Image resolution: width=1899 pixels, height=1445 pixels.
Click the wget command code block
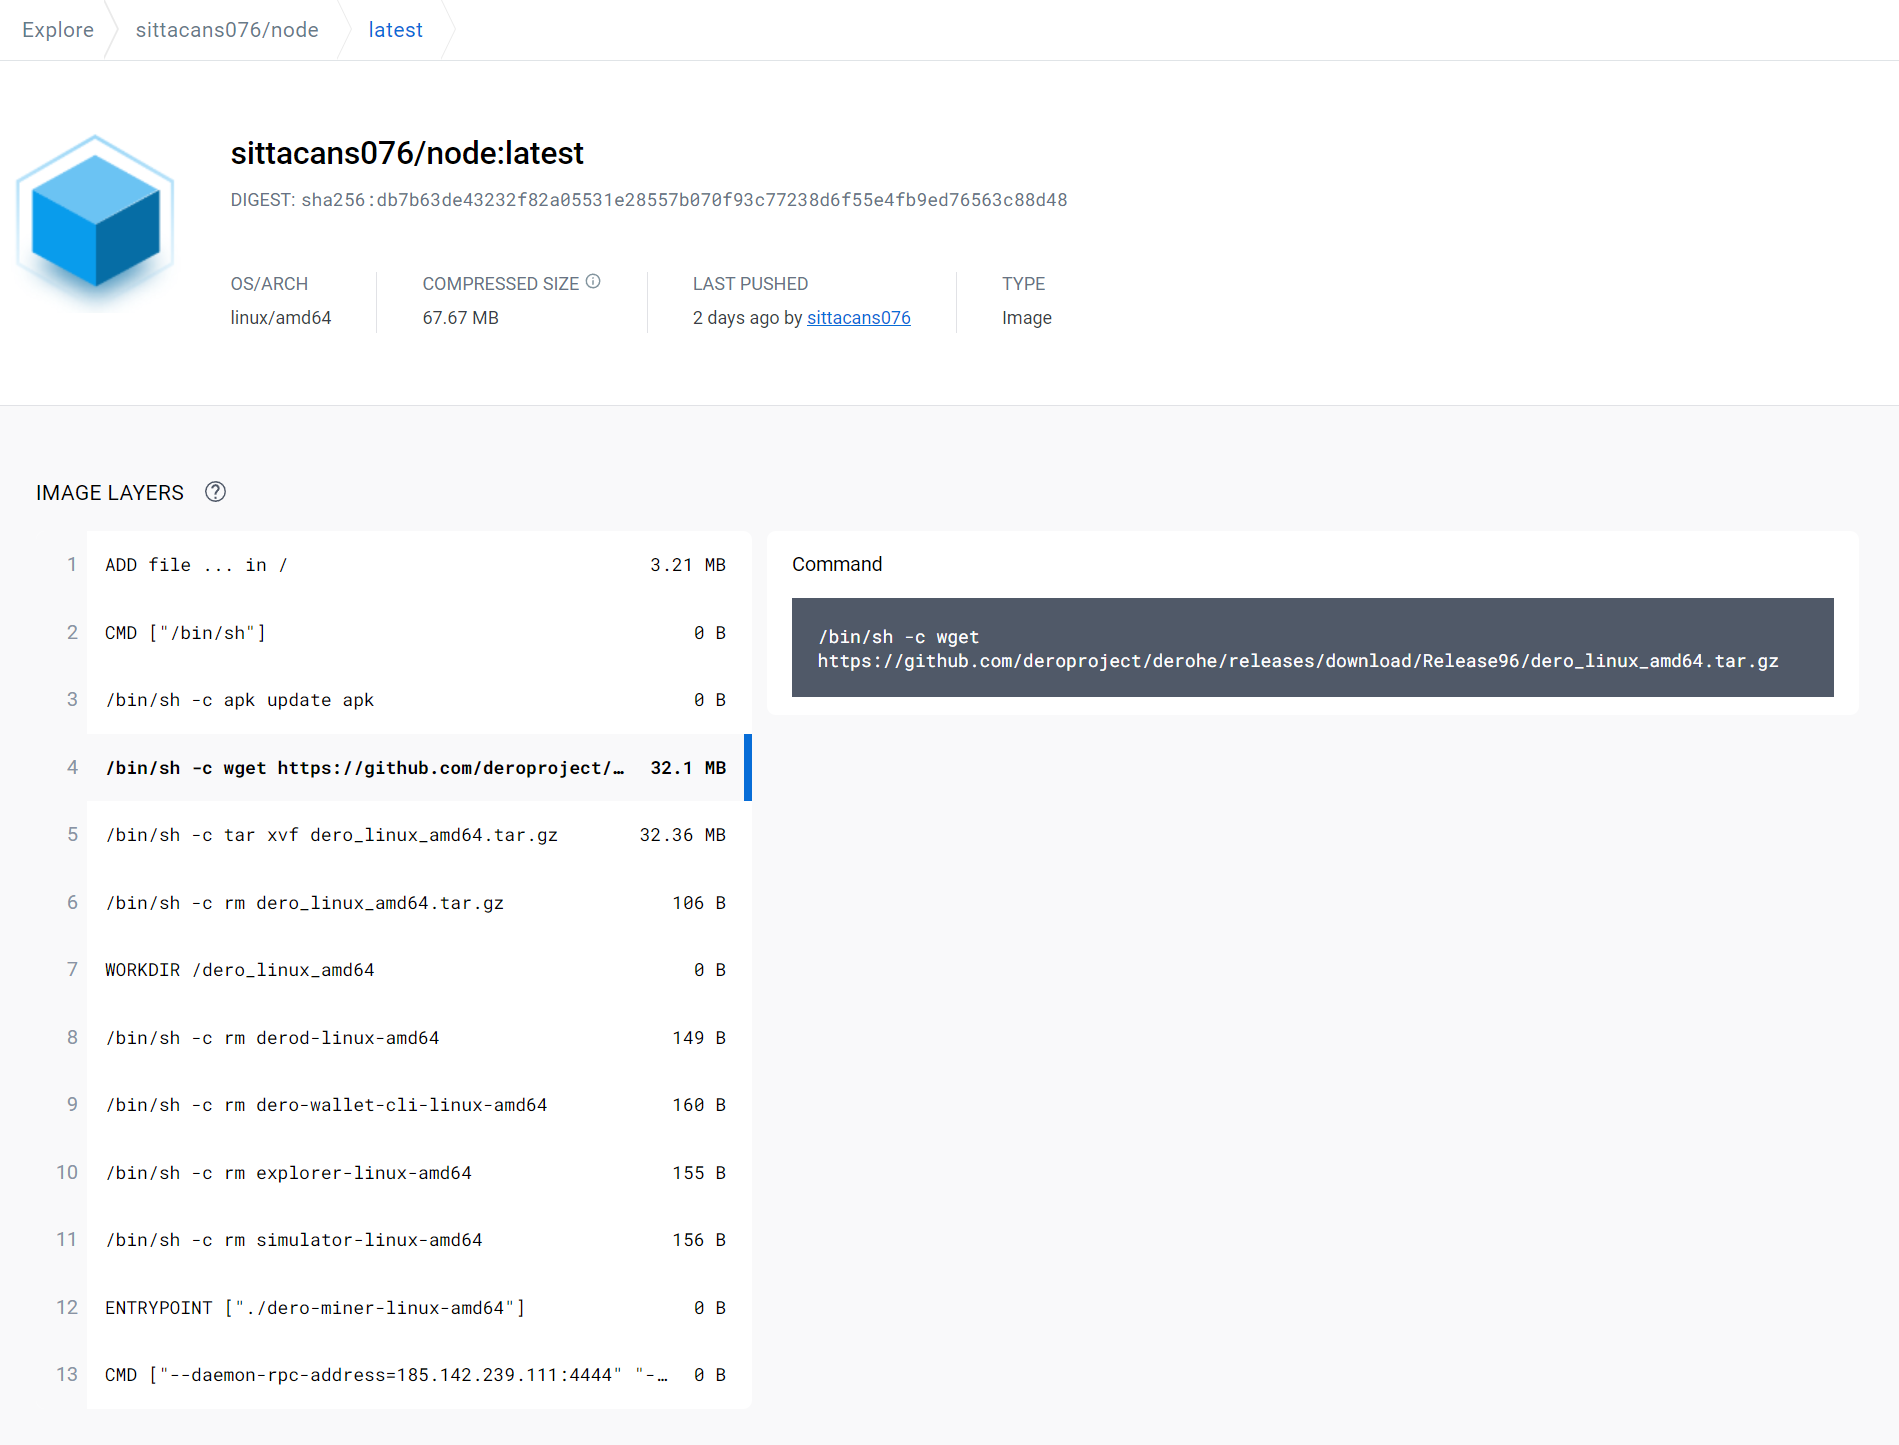1312,648
